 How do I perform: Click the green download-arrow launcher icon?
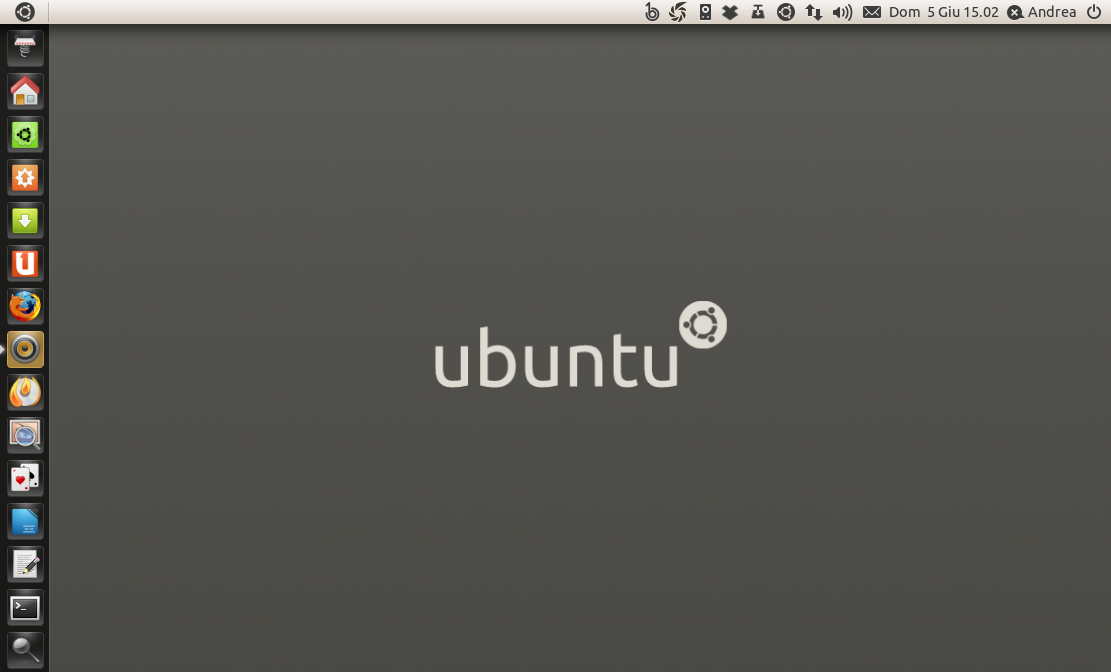[26, 220]
